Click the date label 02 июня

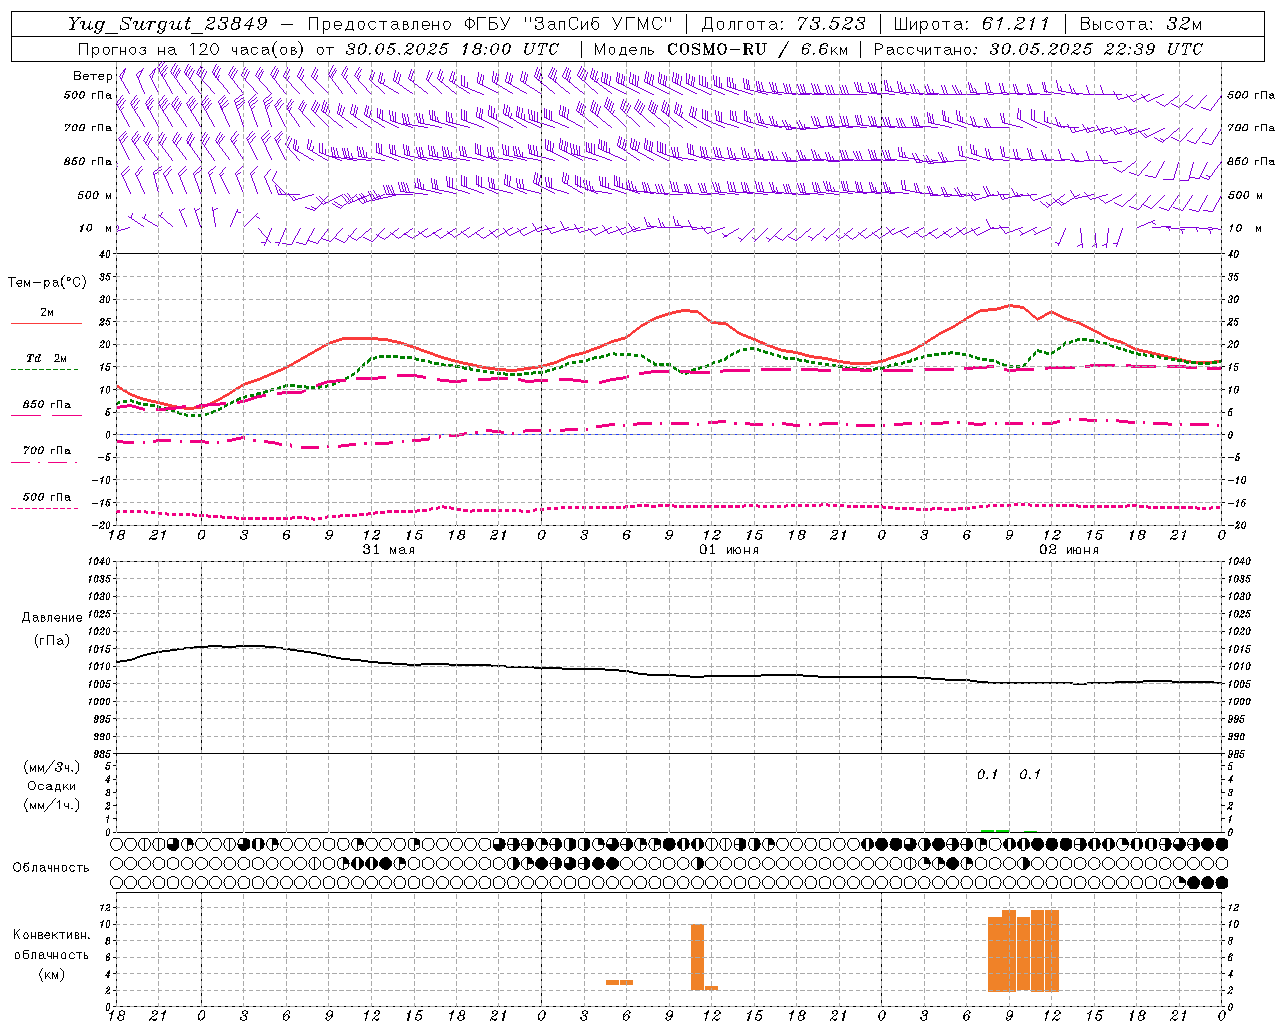click(x=1069, y=550)
